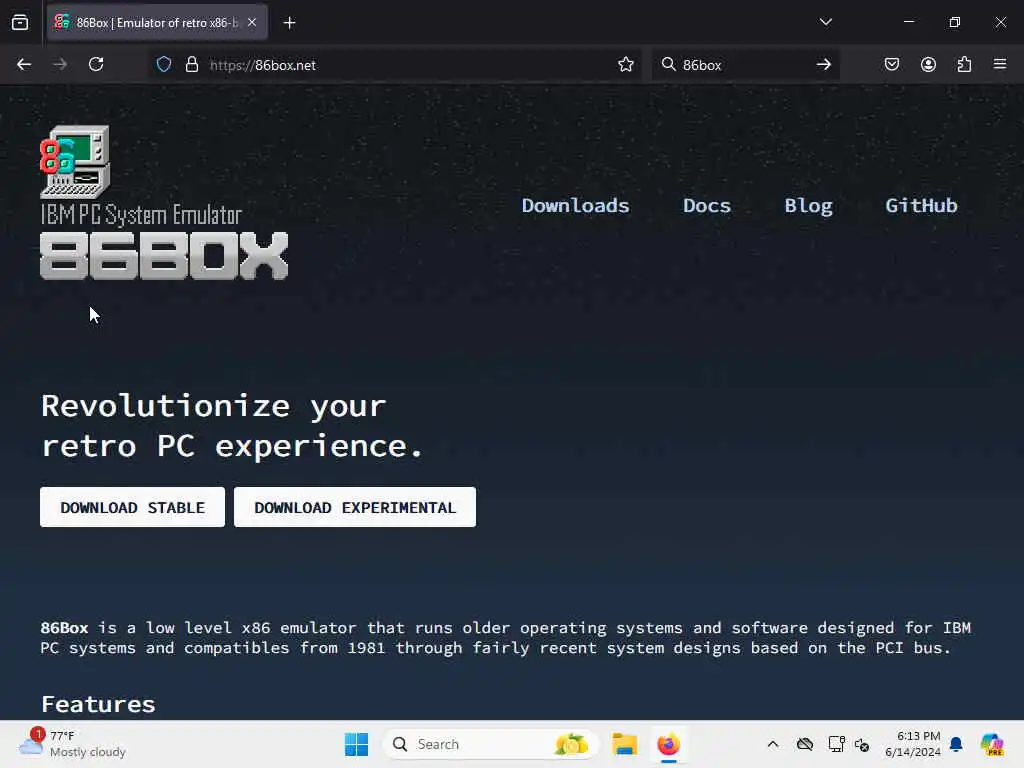Open the notifications bell
The width and height of the screenshot is (1024, 768).
tap(956, 744)
